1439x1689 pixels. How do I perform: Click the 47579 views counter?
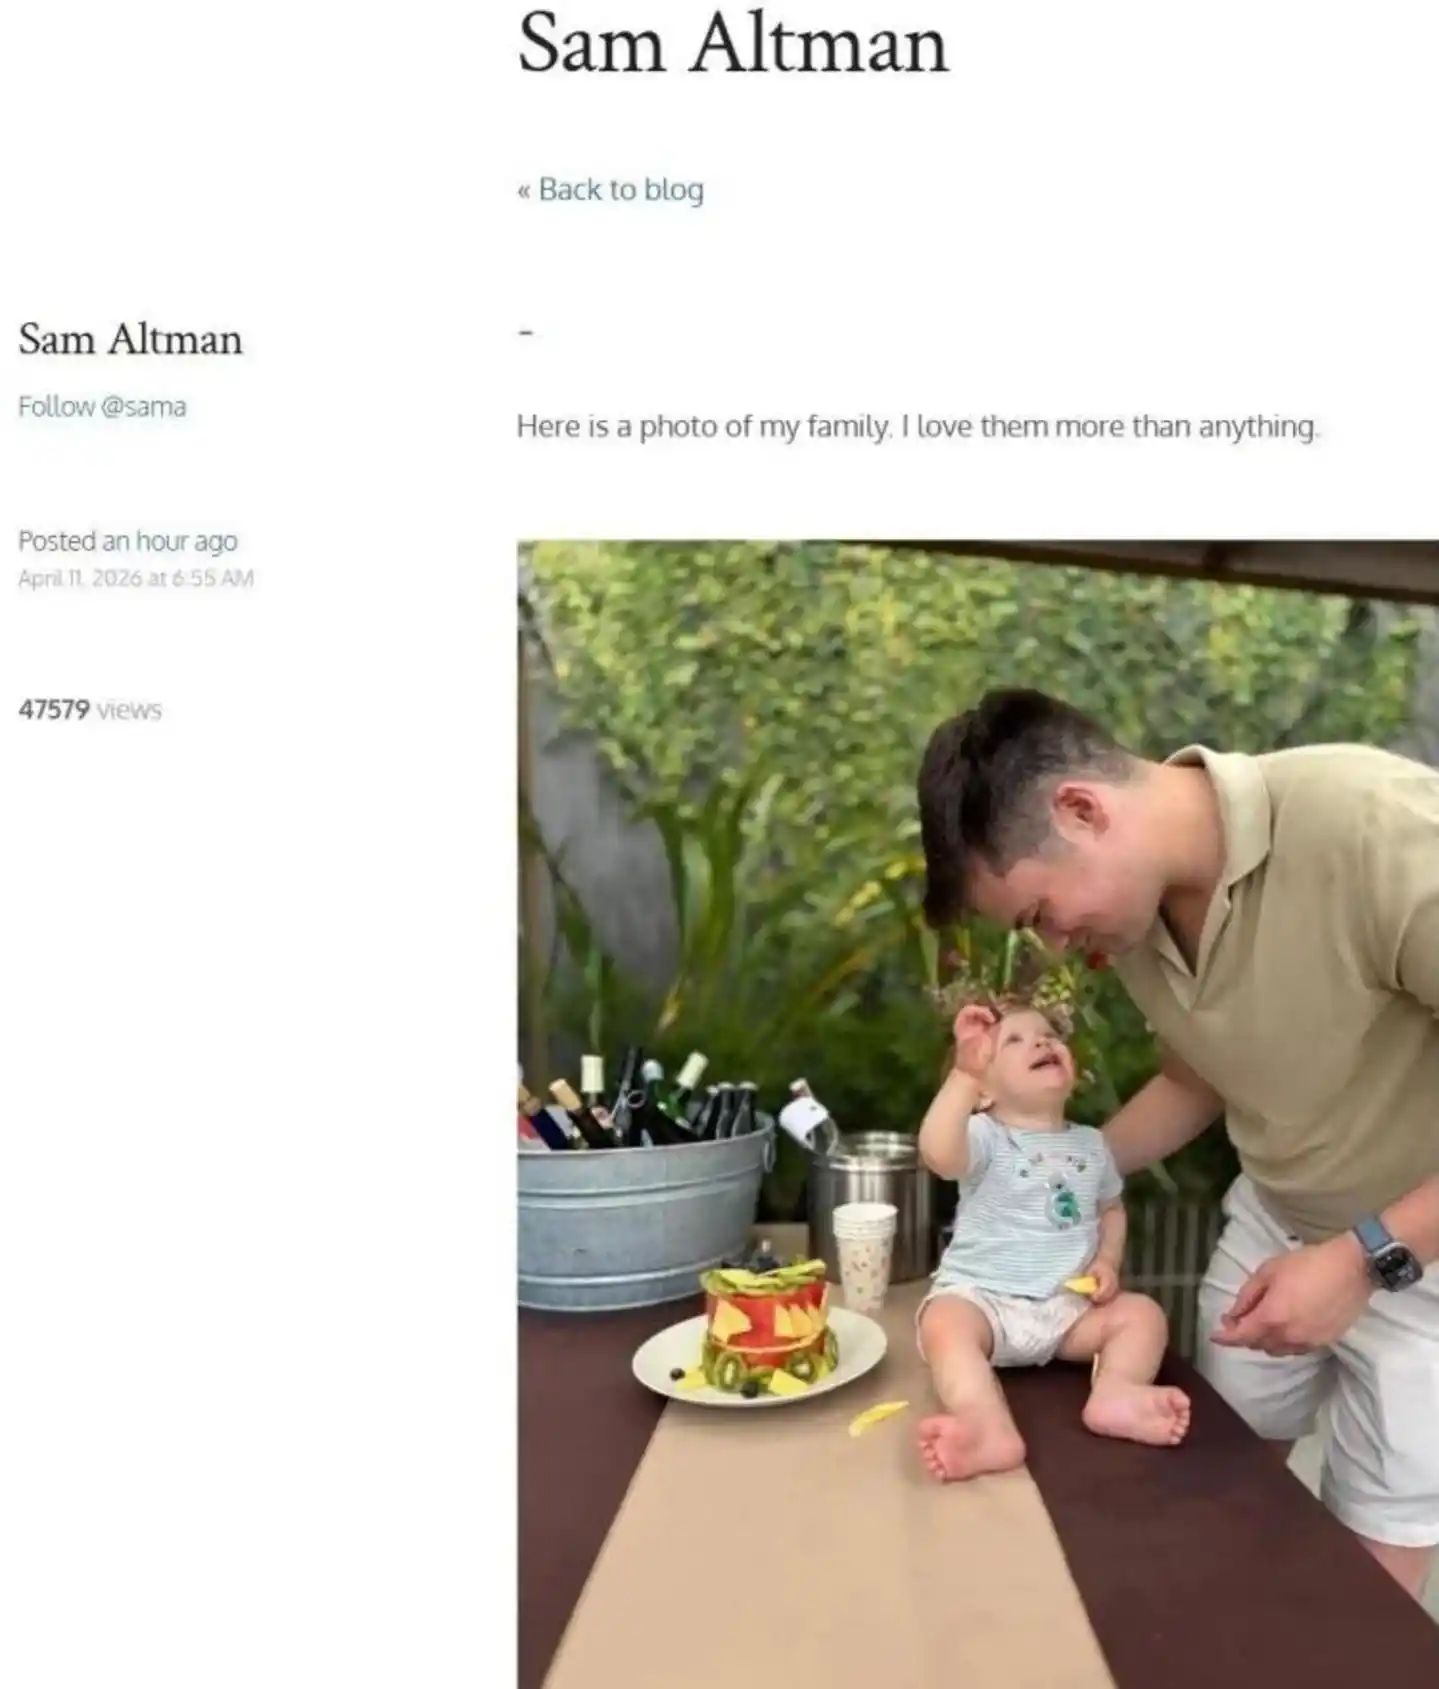[90, 710]
